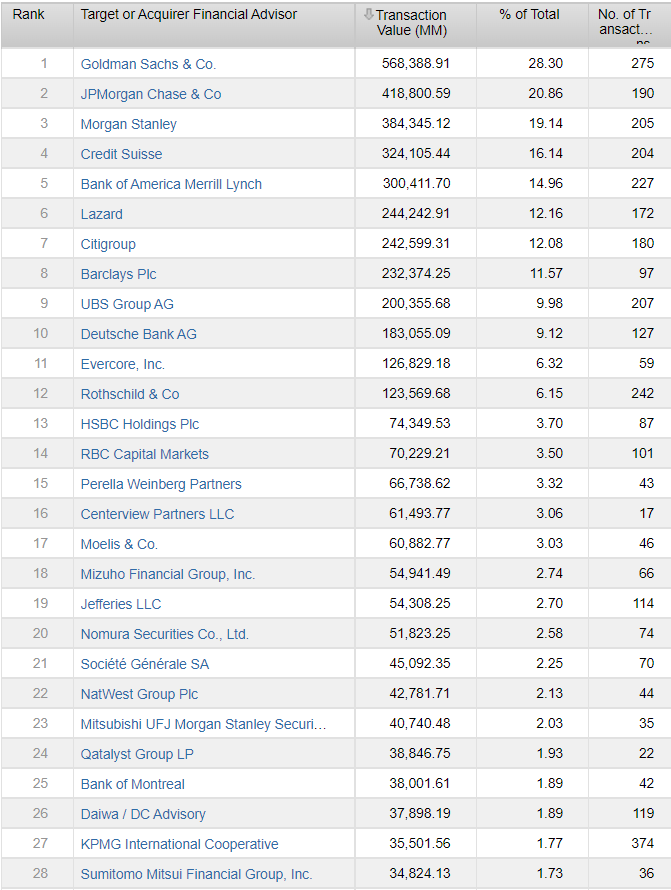This screenshot has width=671, height=890.
Task: Click the Credit Suisse link
Action: point(121,154)
